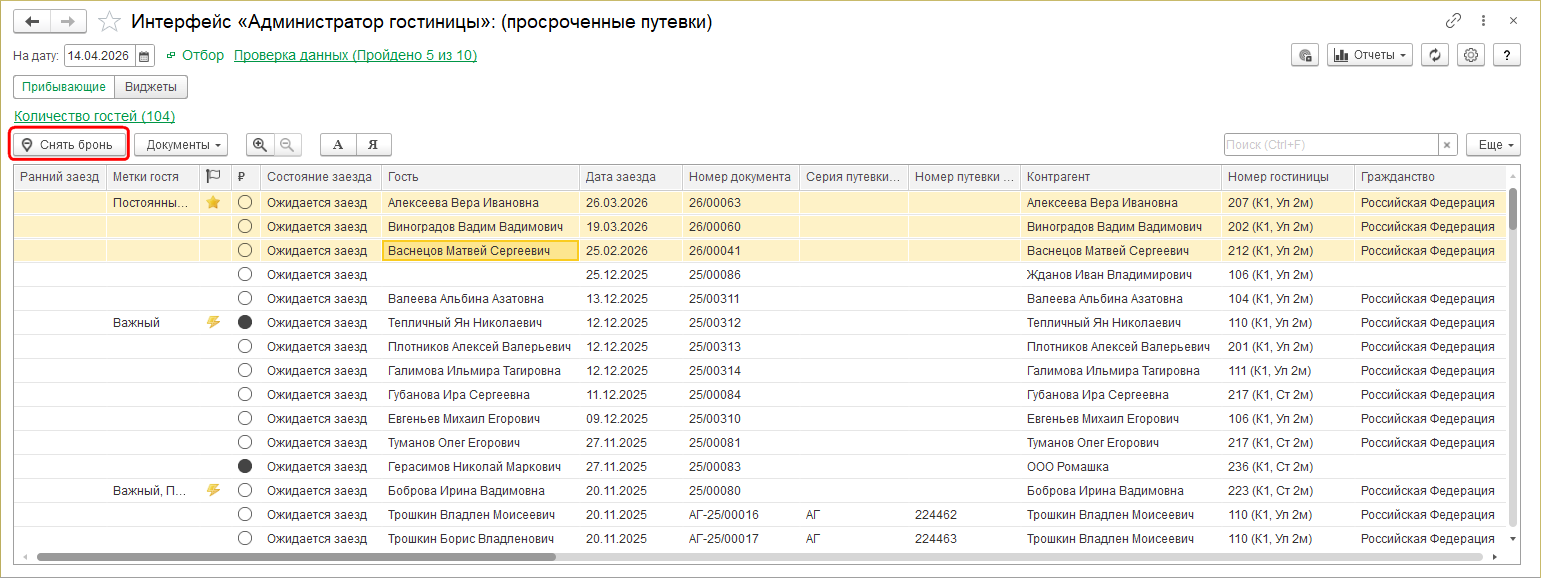Toggle filled circle in Тепличный Ян Николаевич row
Image resolution: width=1541 pixels, height=578 pixels.
[x=245, y=323]
